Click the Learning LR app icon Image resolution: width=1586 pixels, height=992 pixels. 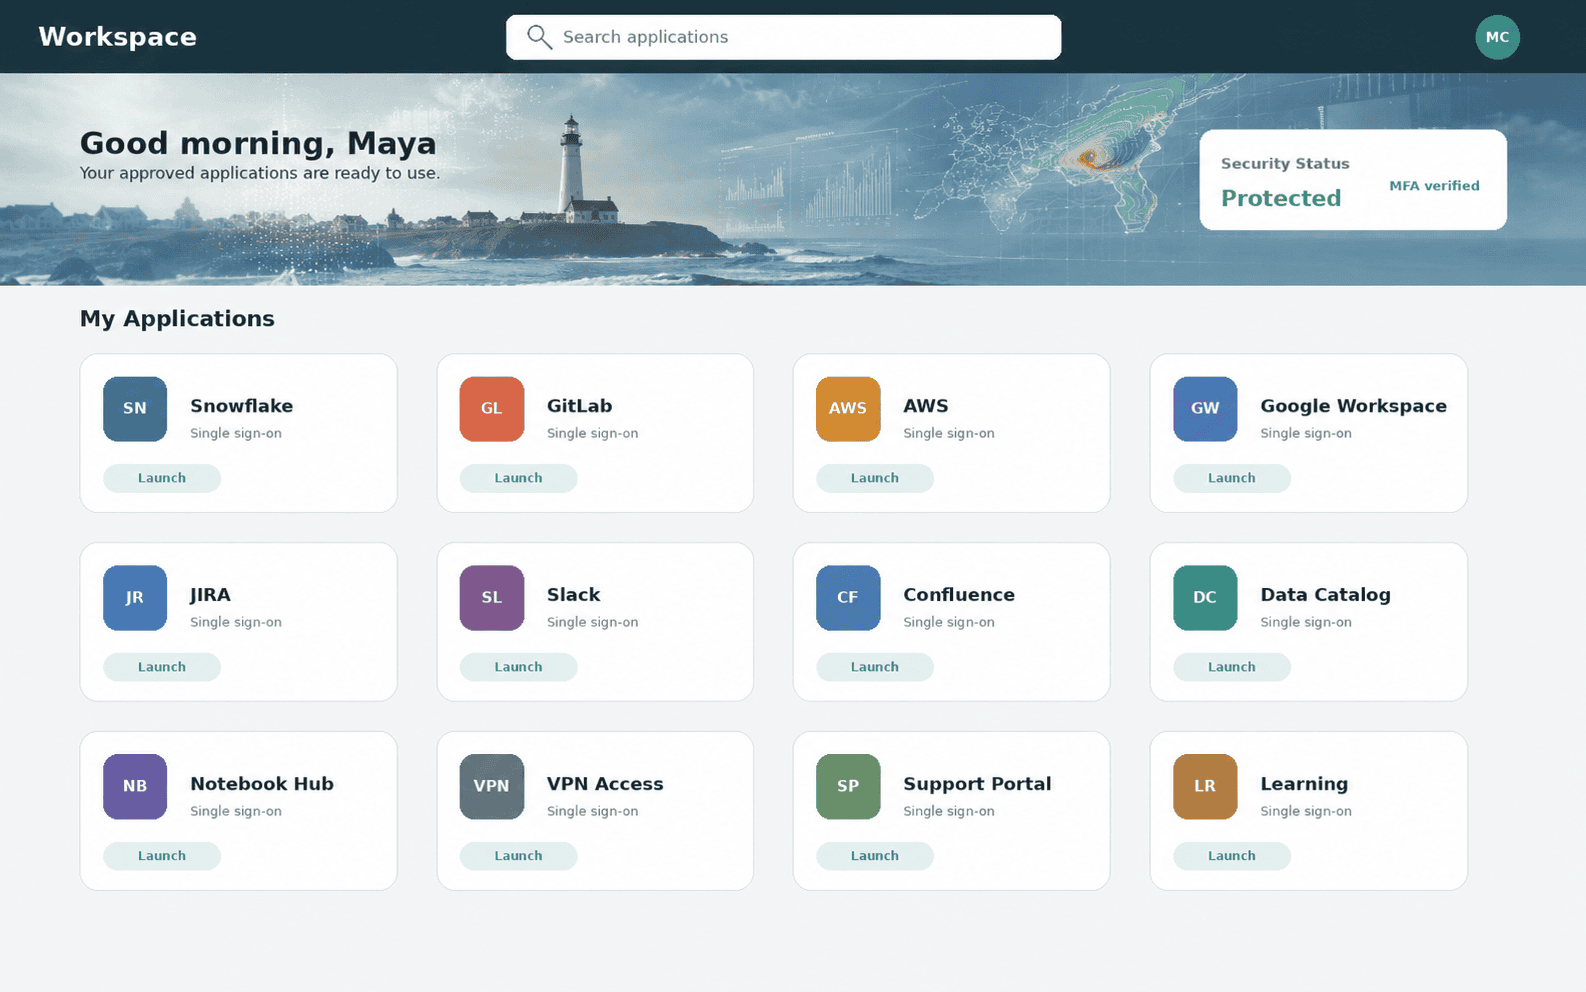point(1205,787)
